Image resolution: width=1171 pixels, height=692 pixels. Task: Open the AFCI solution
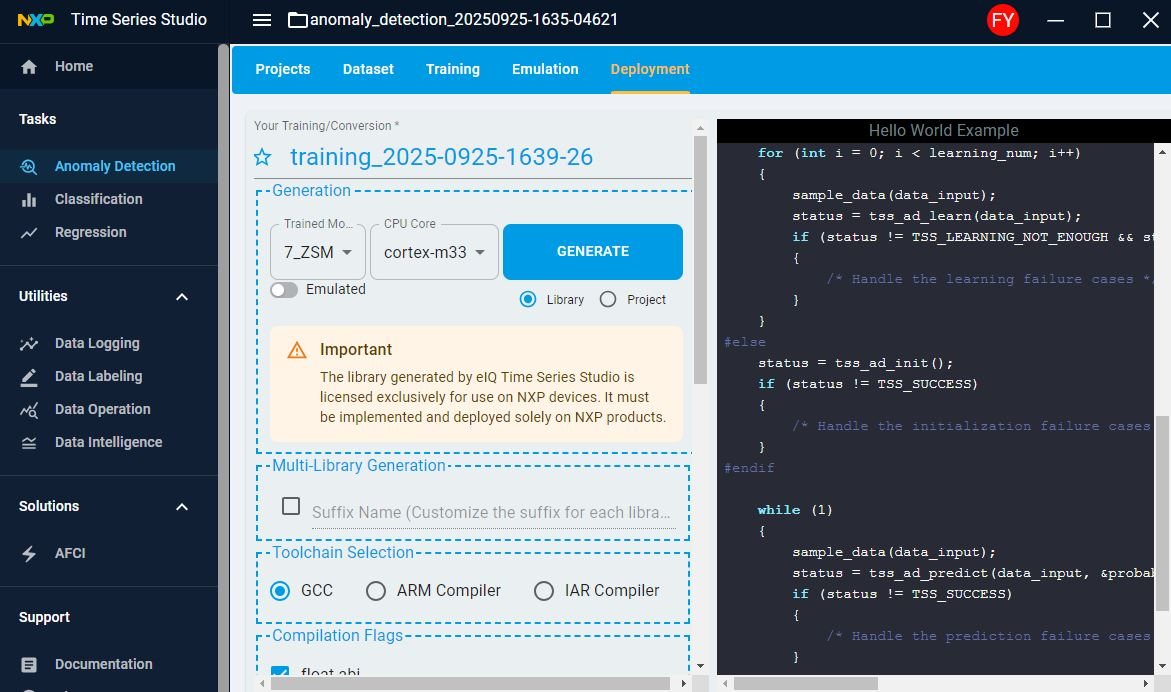109,553
